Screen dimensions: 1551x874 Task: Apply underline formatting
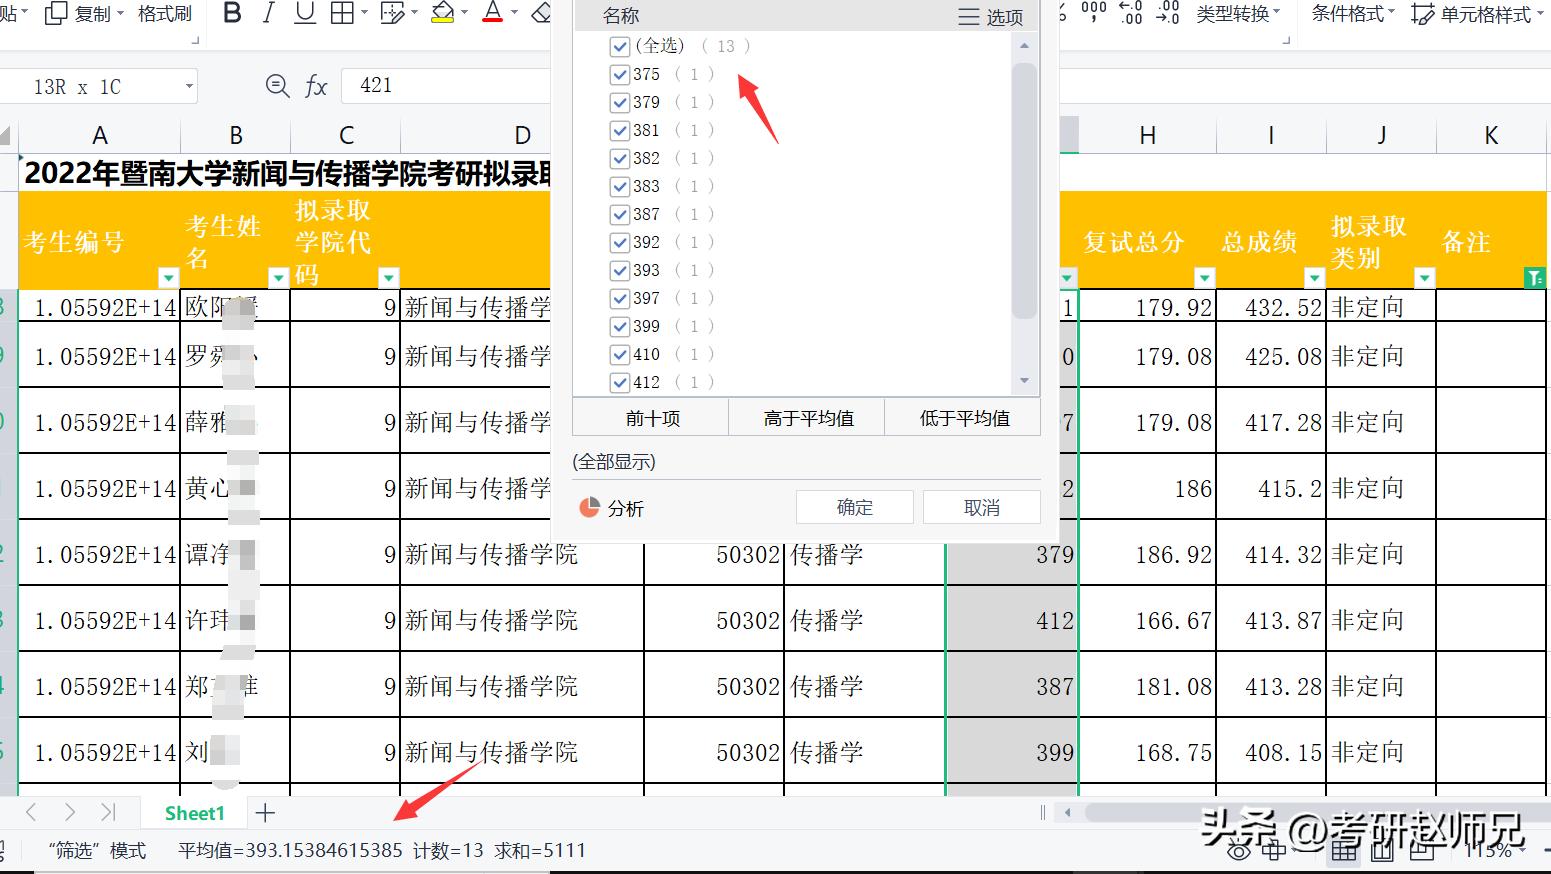303,14
